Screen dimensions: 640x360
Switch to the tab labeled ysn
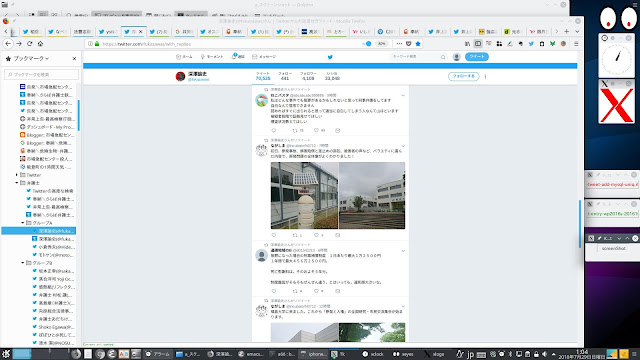(108, 31)
